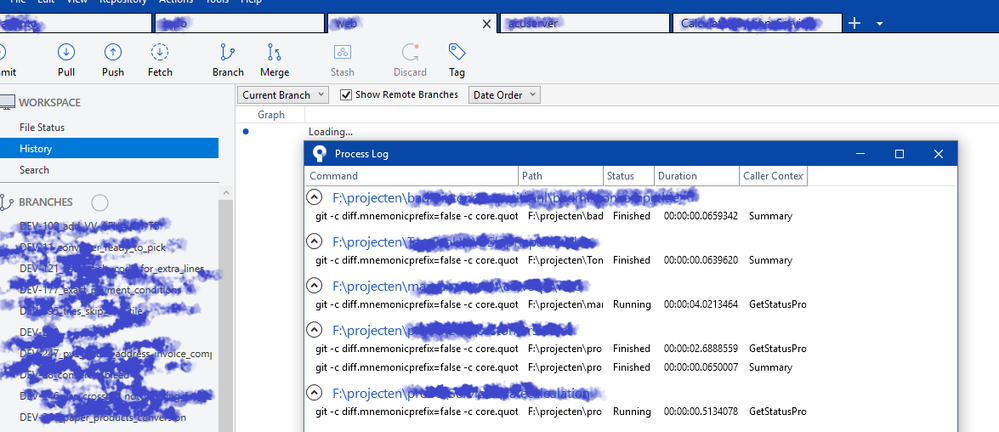Open Search in the workspace sidebar
Image resolution: width=999 pixels, height=432 pixels.
point(34,170)
